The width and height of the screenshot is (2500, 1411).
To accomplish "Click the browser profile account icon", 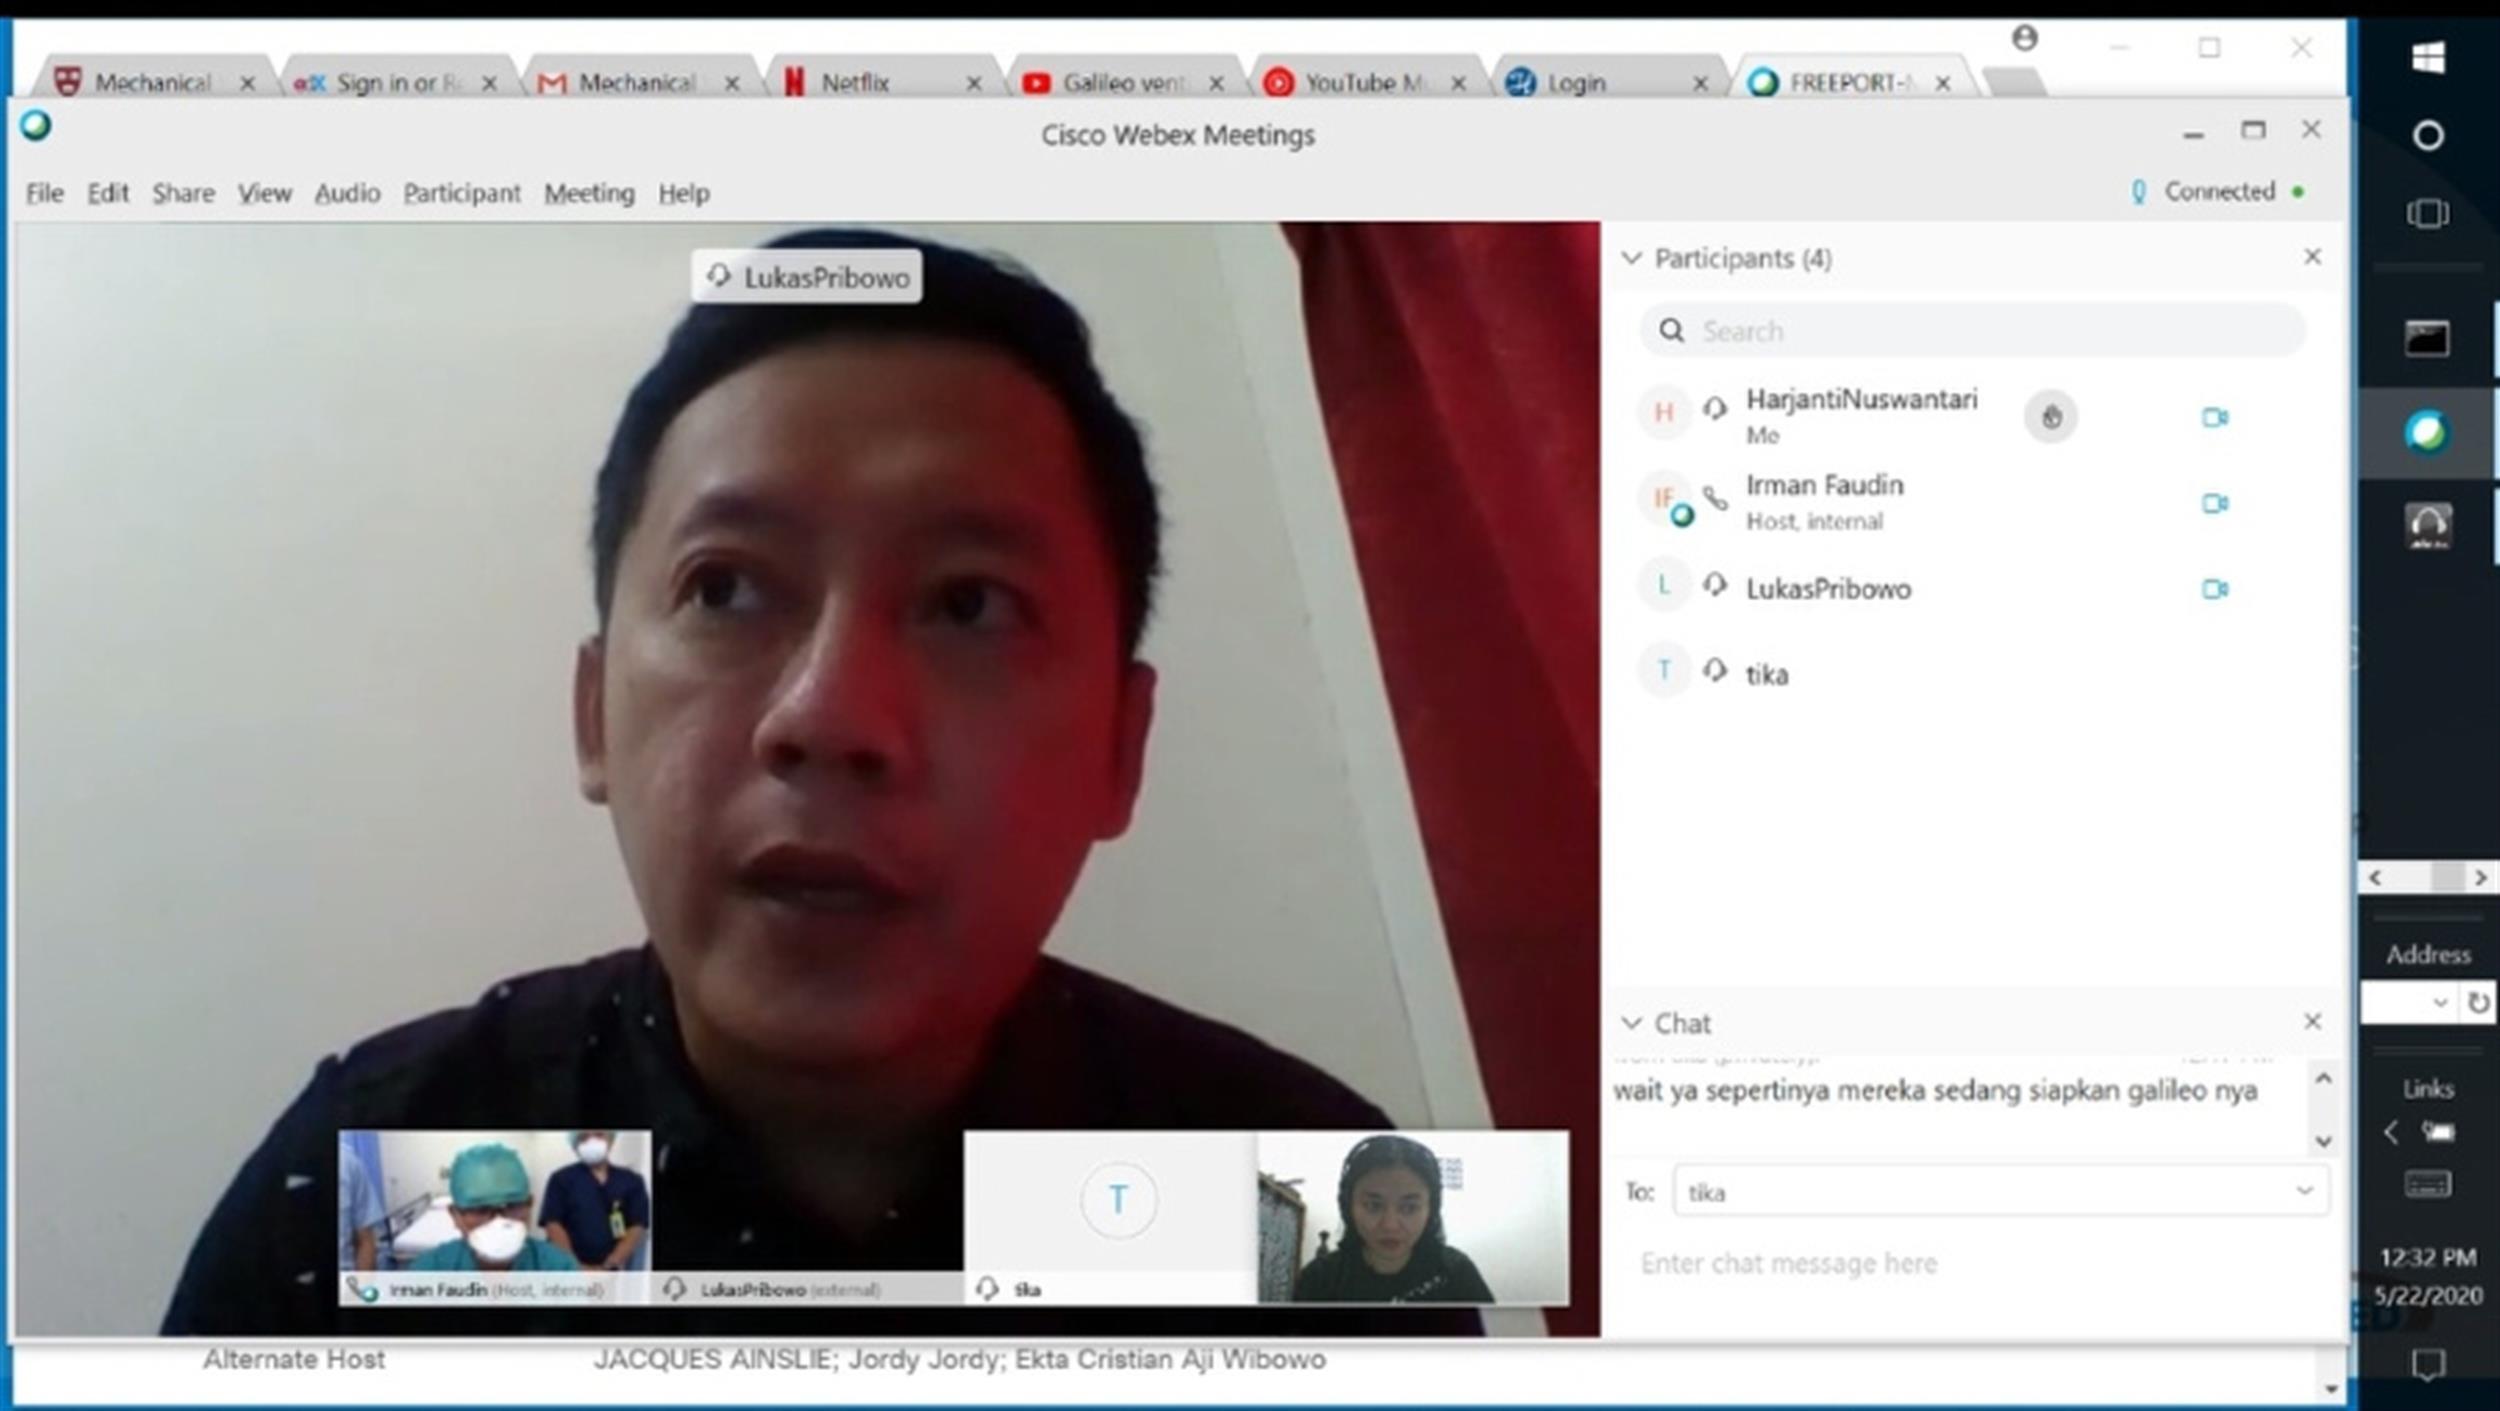I will tap(2025, 38).
